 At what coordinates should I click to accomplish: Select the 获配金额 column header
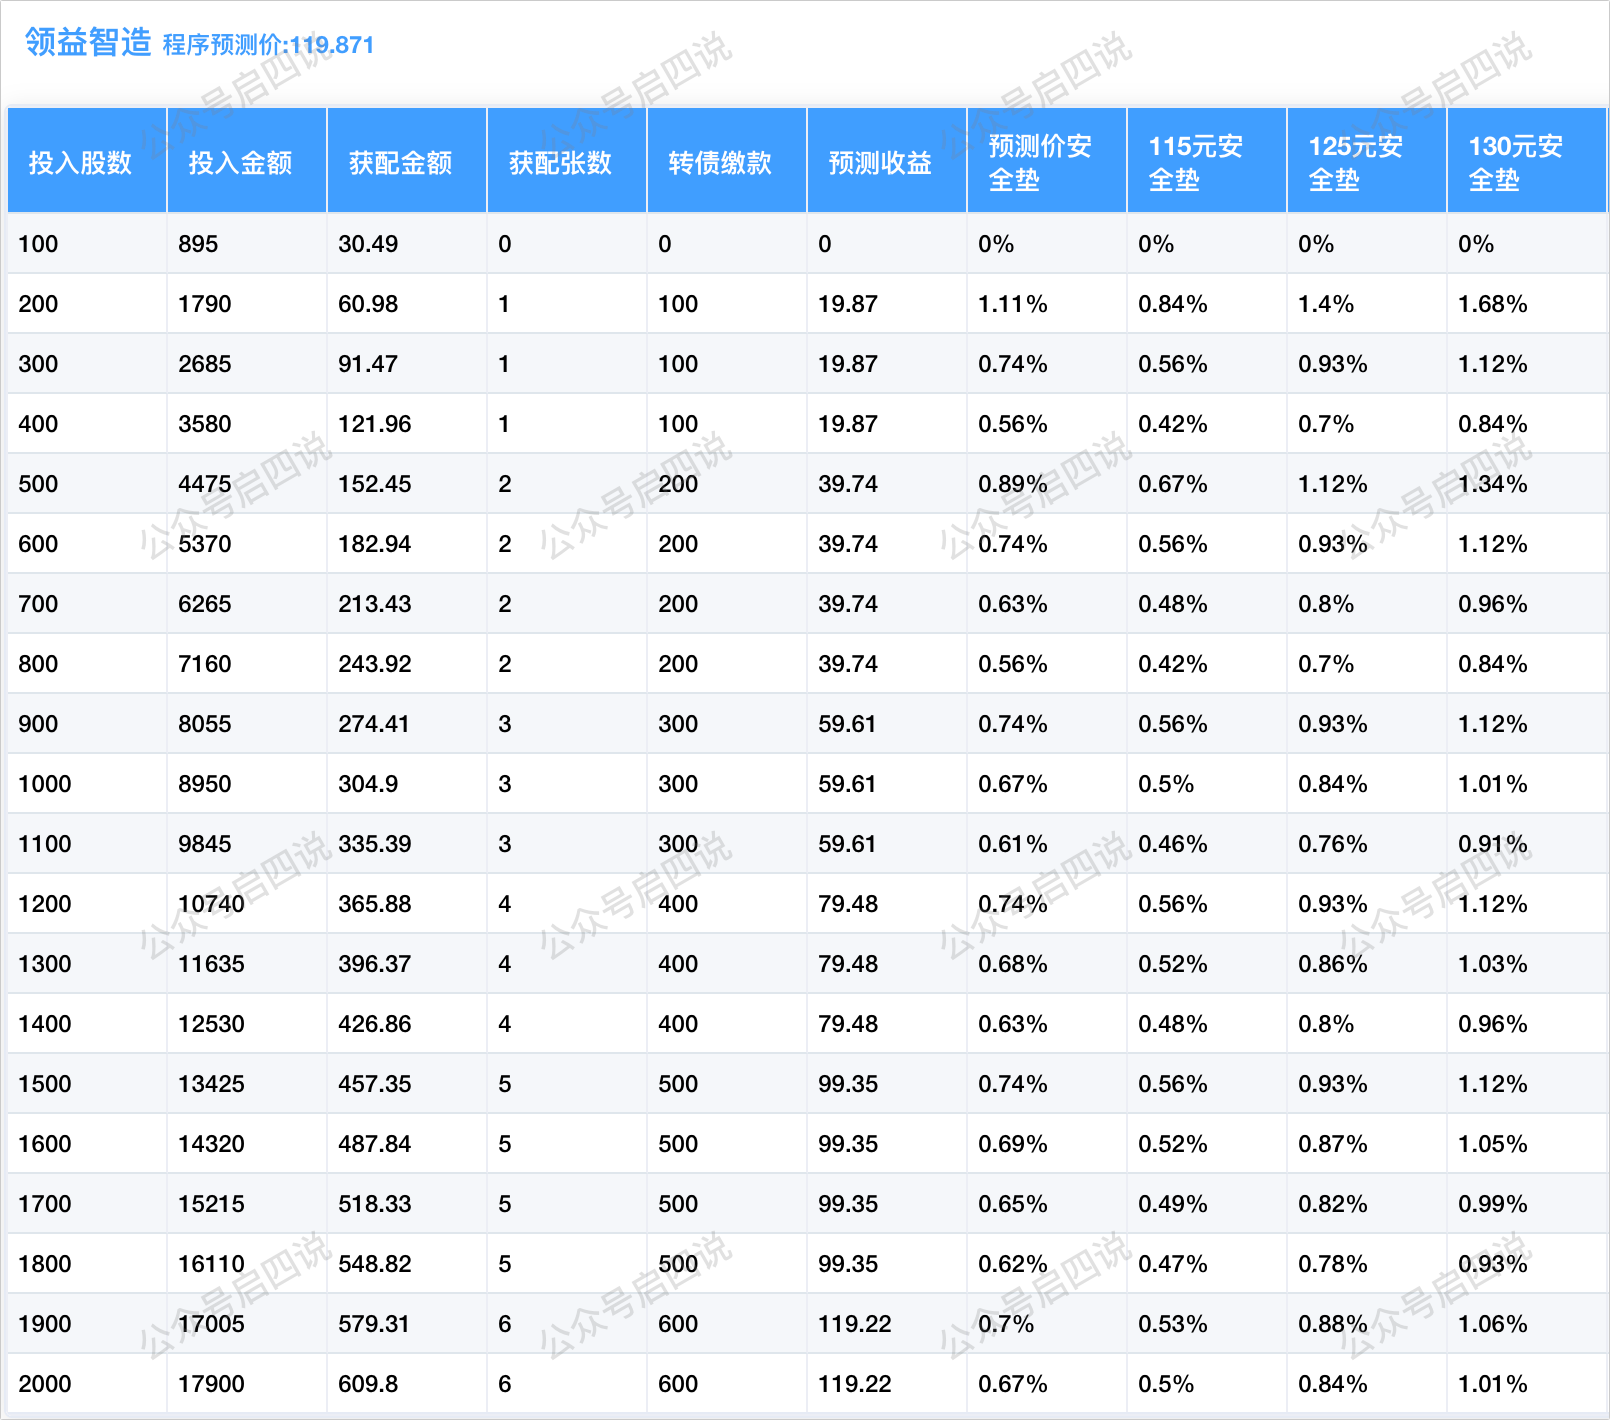[x=400, y=162]
